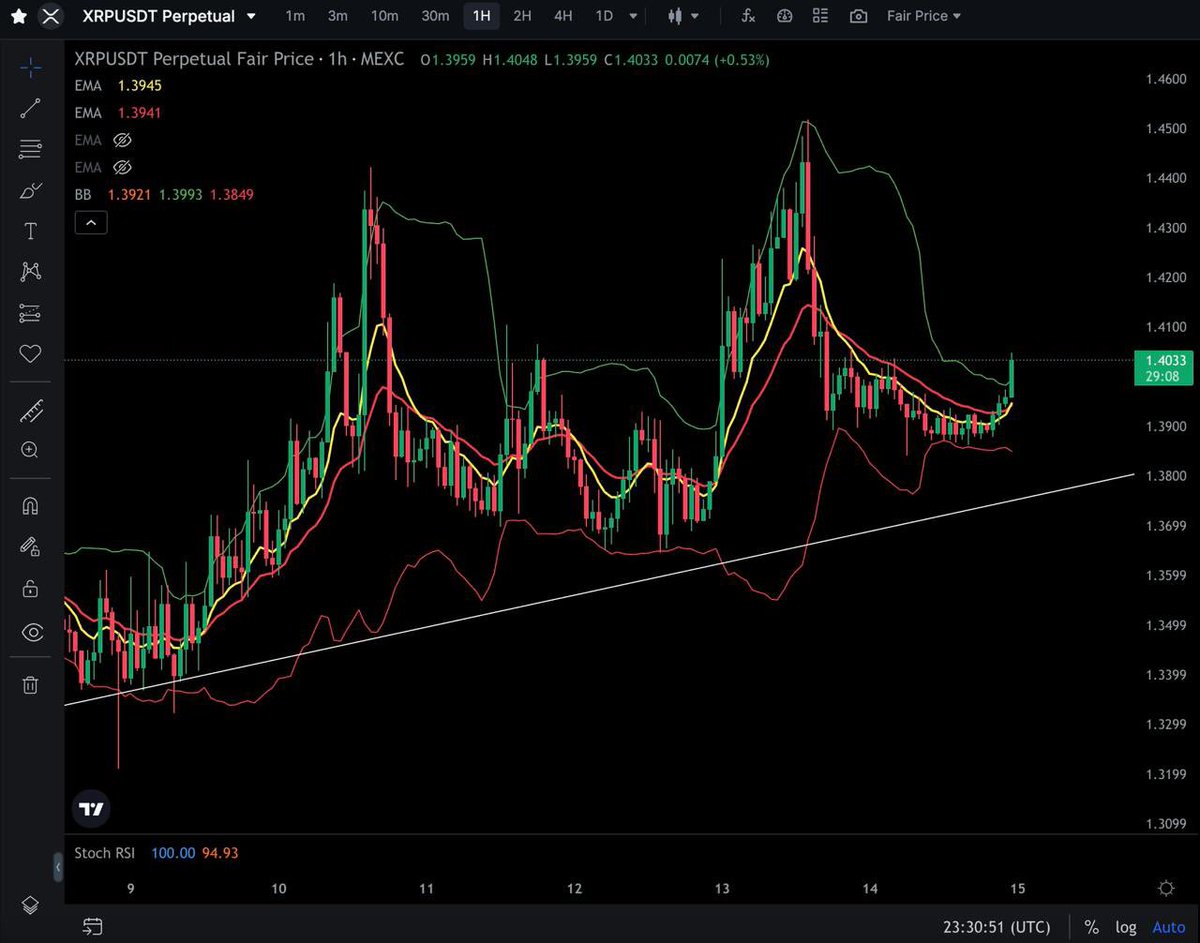Open the go-to-date calendar icon
This screenshot has height=943, width=1200.
click(92, 926)
